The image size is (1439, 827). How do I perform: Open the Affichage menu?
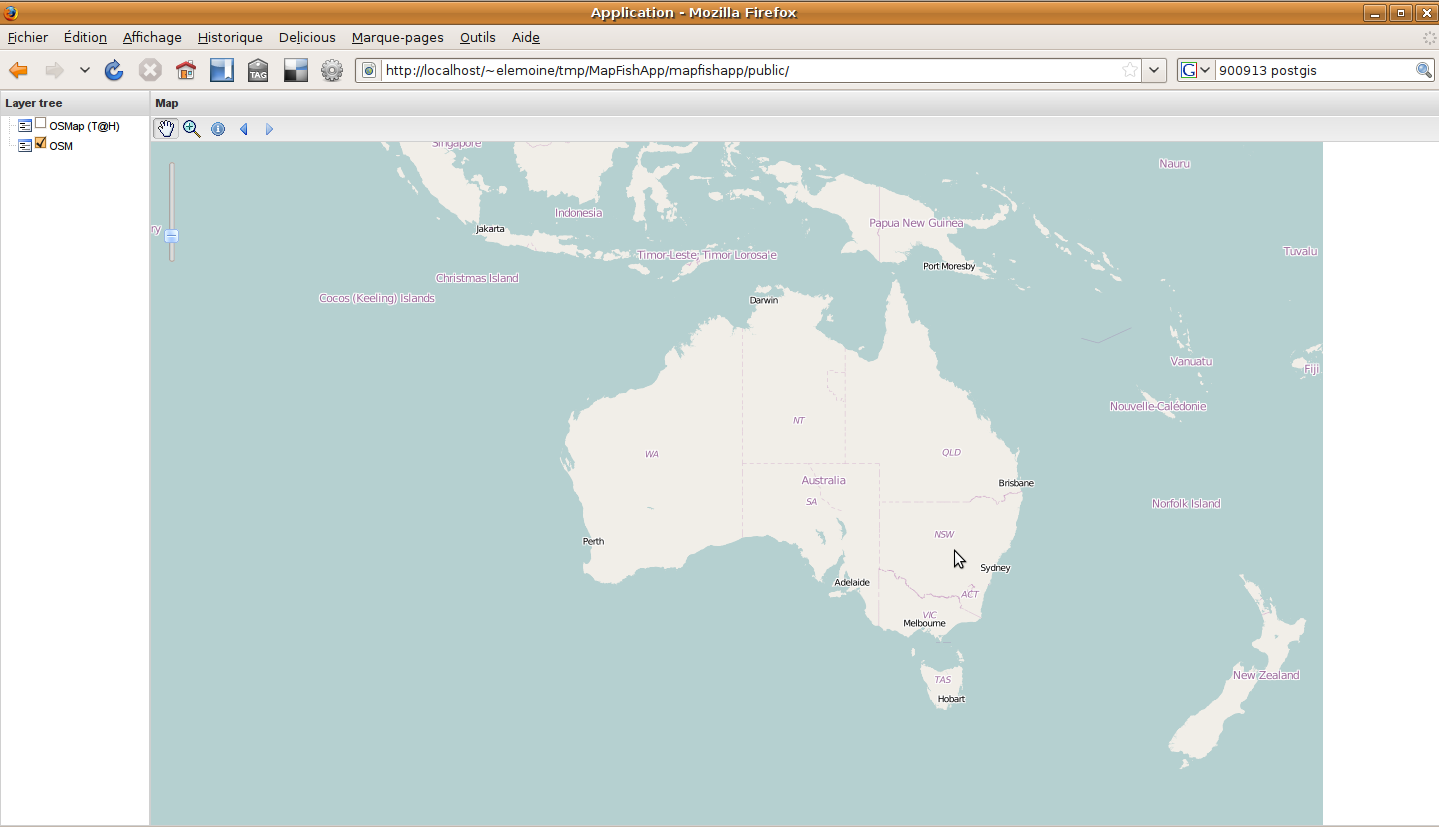pos(152,38)
